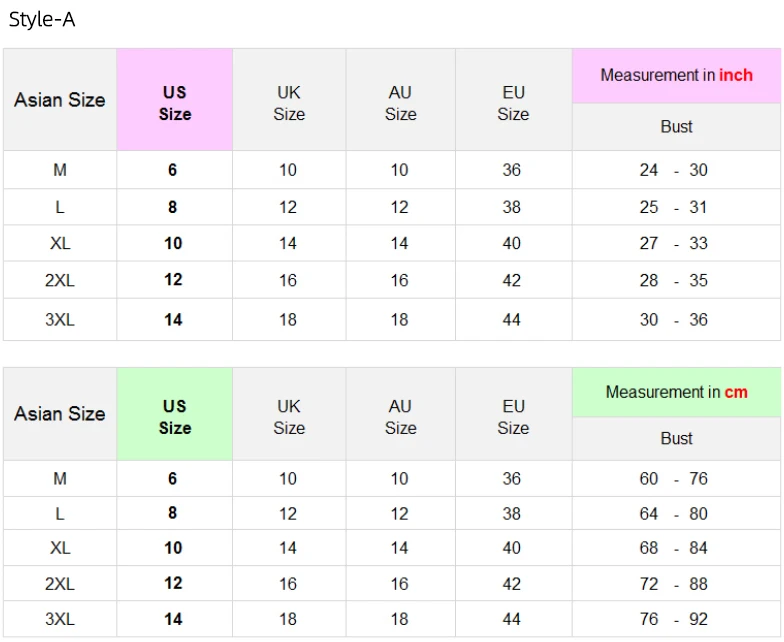
Task: Click the green "US Size" header cell
Action: click(x=174, y=416)
